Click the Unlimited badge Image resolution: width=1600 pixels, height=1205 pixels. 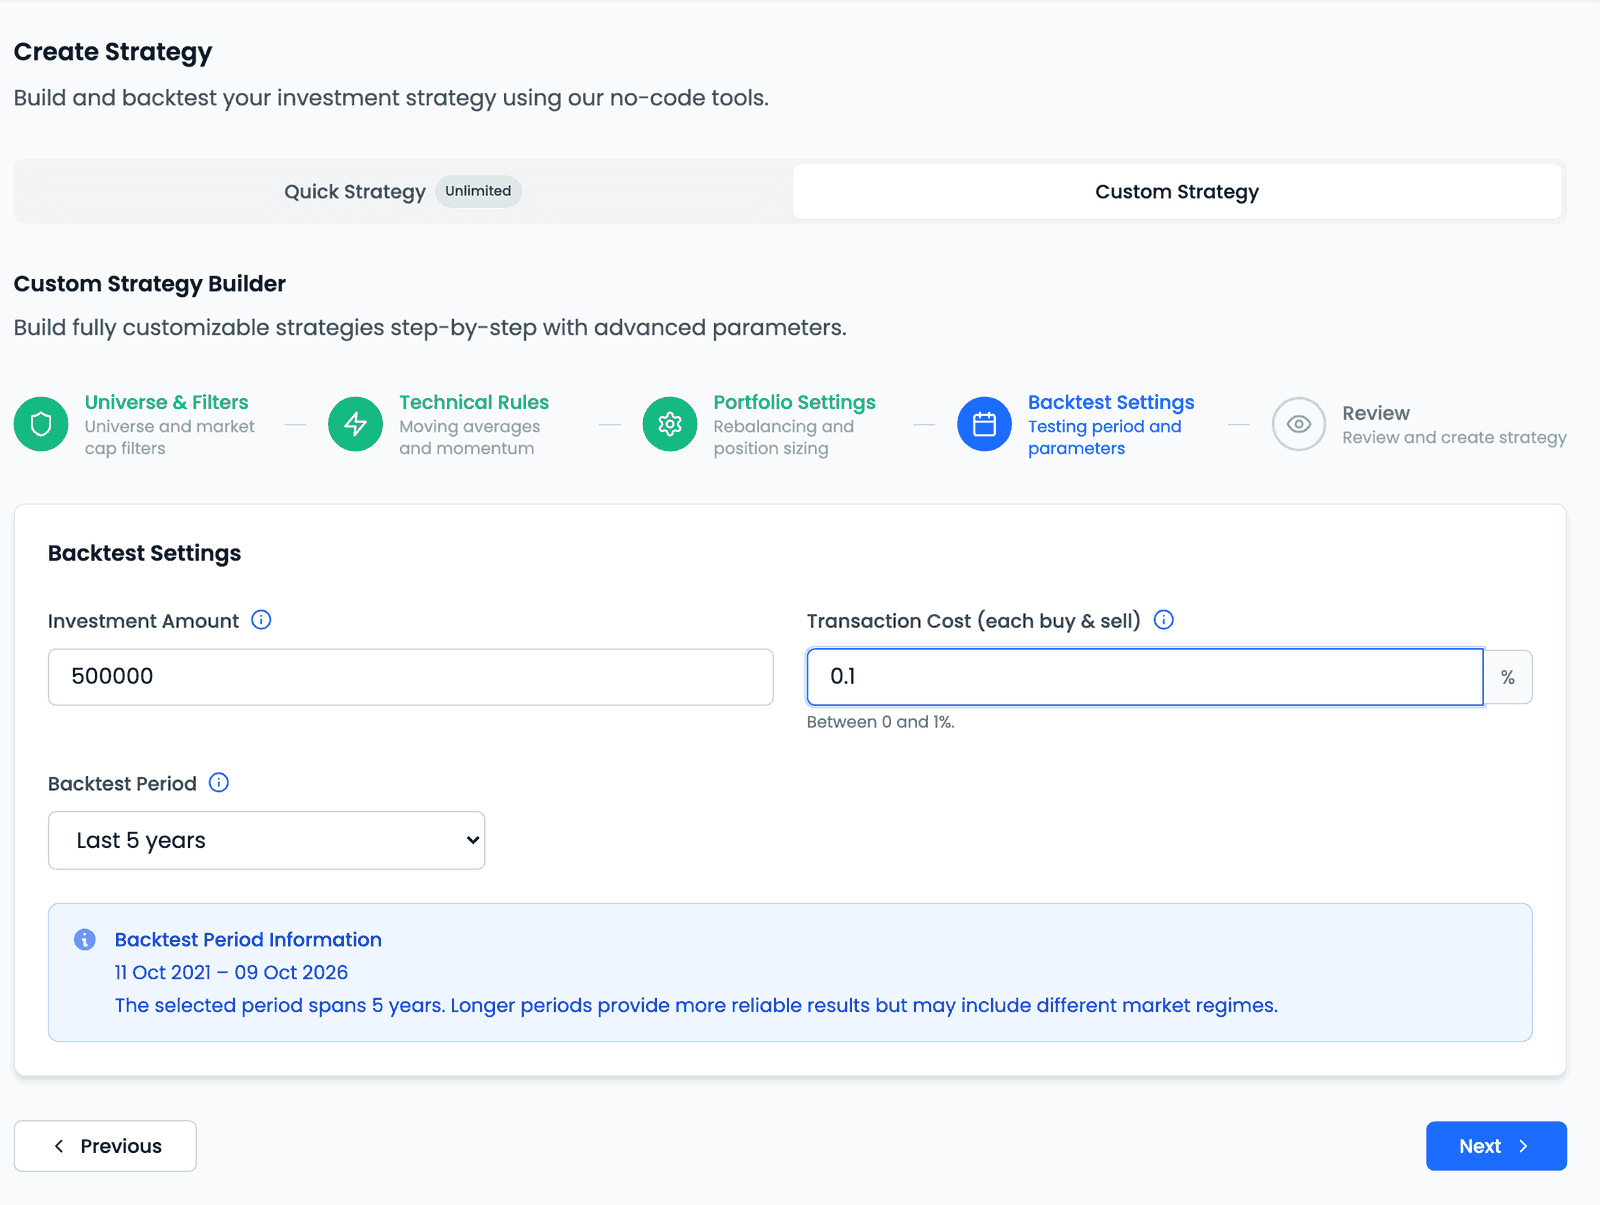pos(478,191)
